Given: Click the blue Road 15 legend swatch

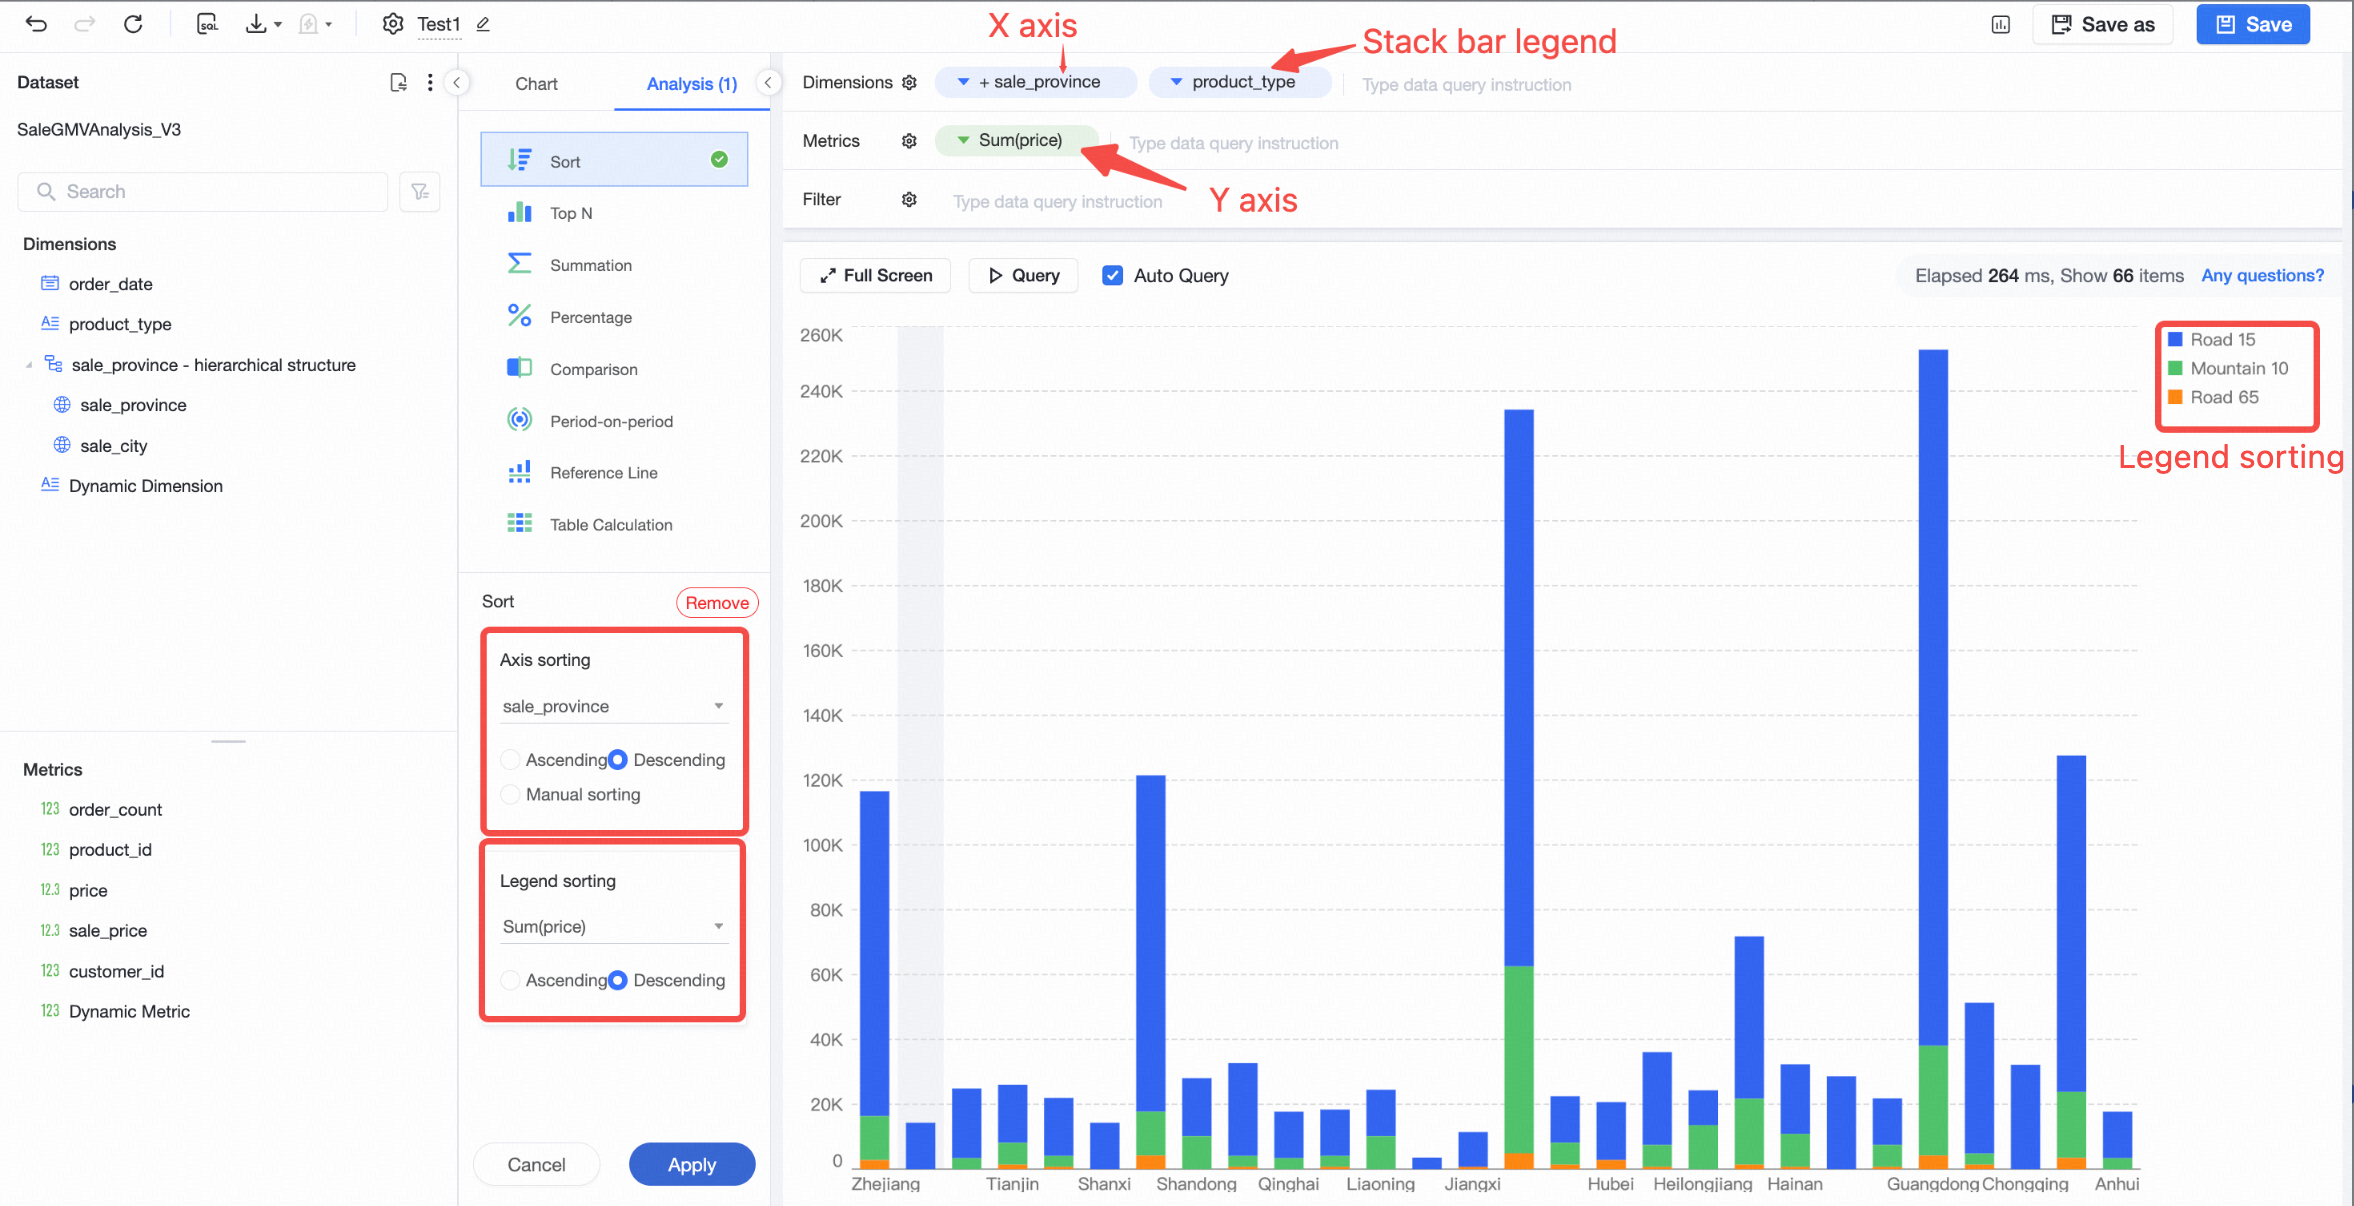Looking at the screenshot, I should pyautogui.click(x=2175, y=340).
